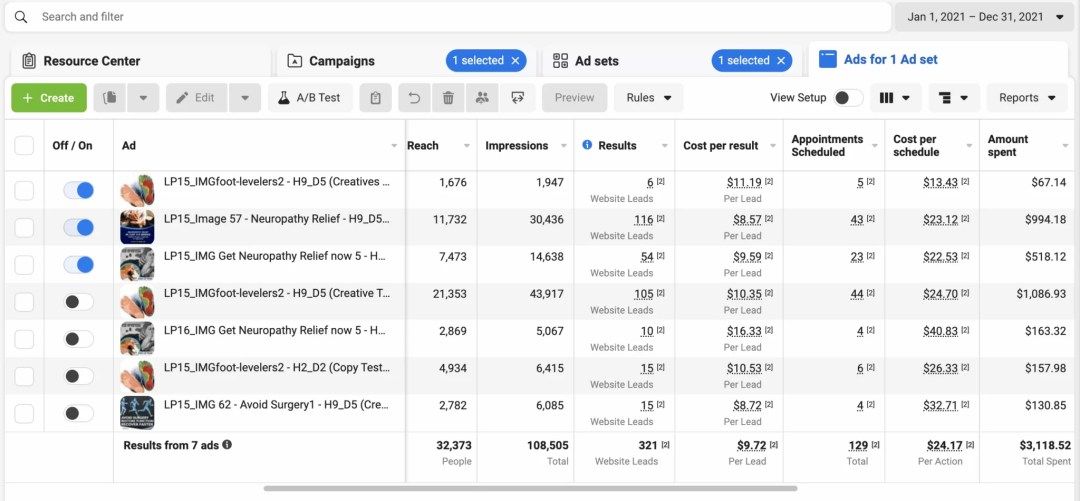Click the clipboard icon beside A/B Test
The width and height of the screenshot is (1080, 501).
click(x=375, y=98)
